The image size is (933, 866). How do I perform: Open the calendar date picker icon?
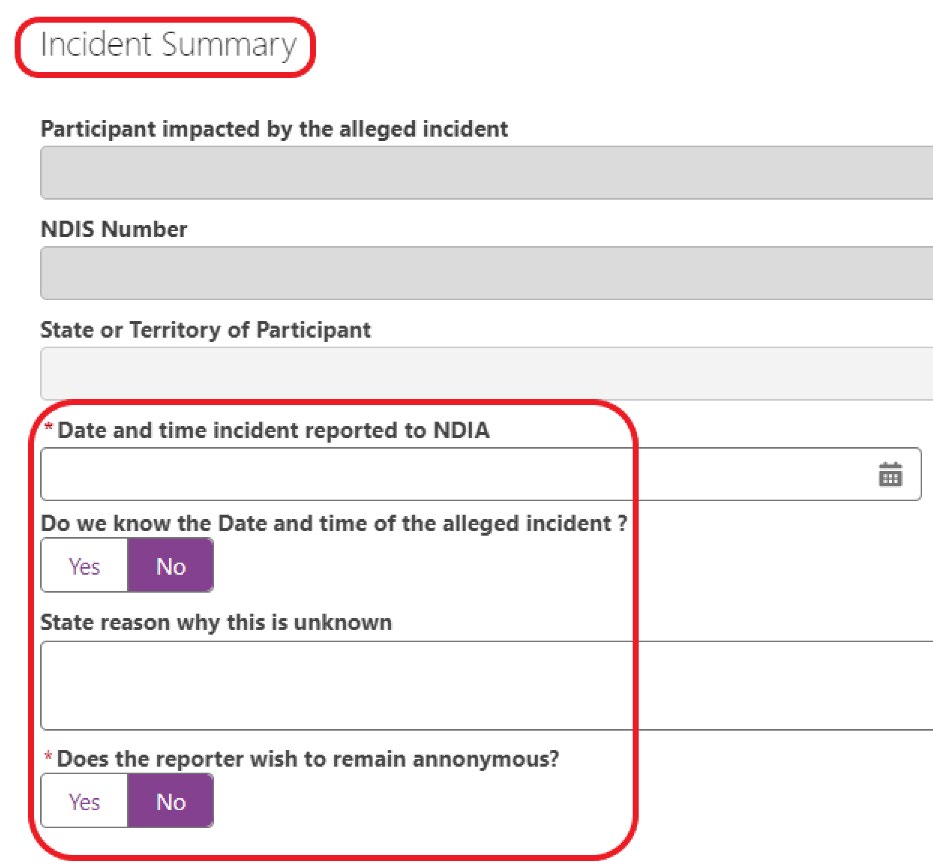coord(890,474)
